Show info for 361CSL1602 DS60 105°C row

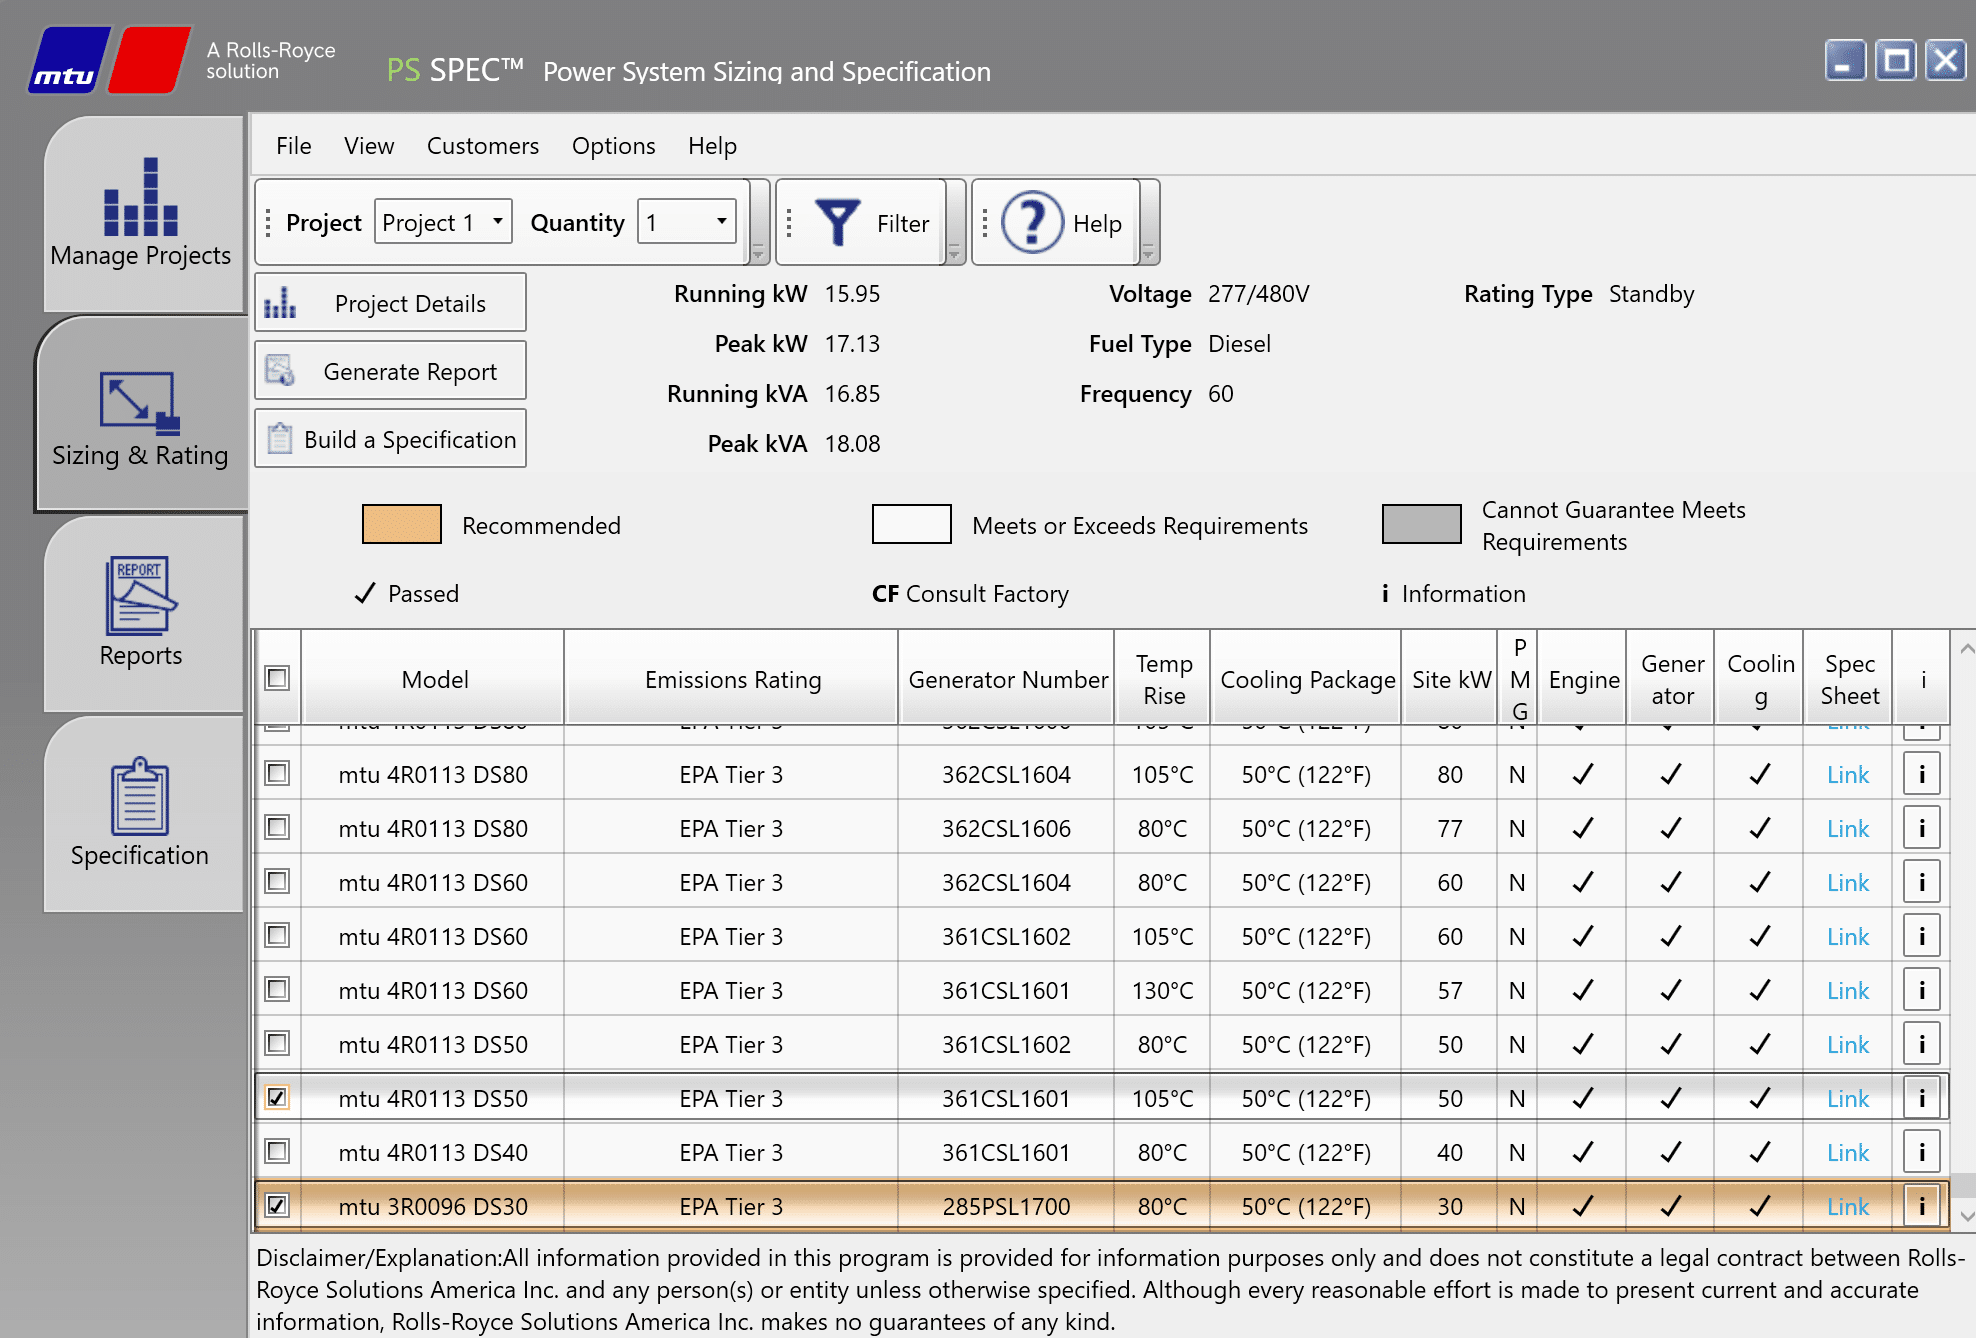click(1921, 936)
